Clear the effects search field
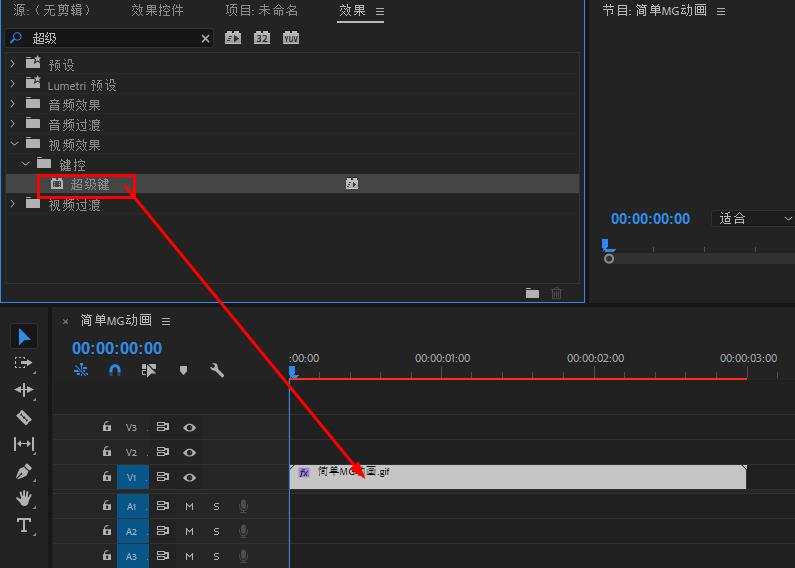The image size is (795, 568). click(x=206, y=38)
